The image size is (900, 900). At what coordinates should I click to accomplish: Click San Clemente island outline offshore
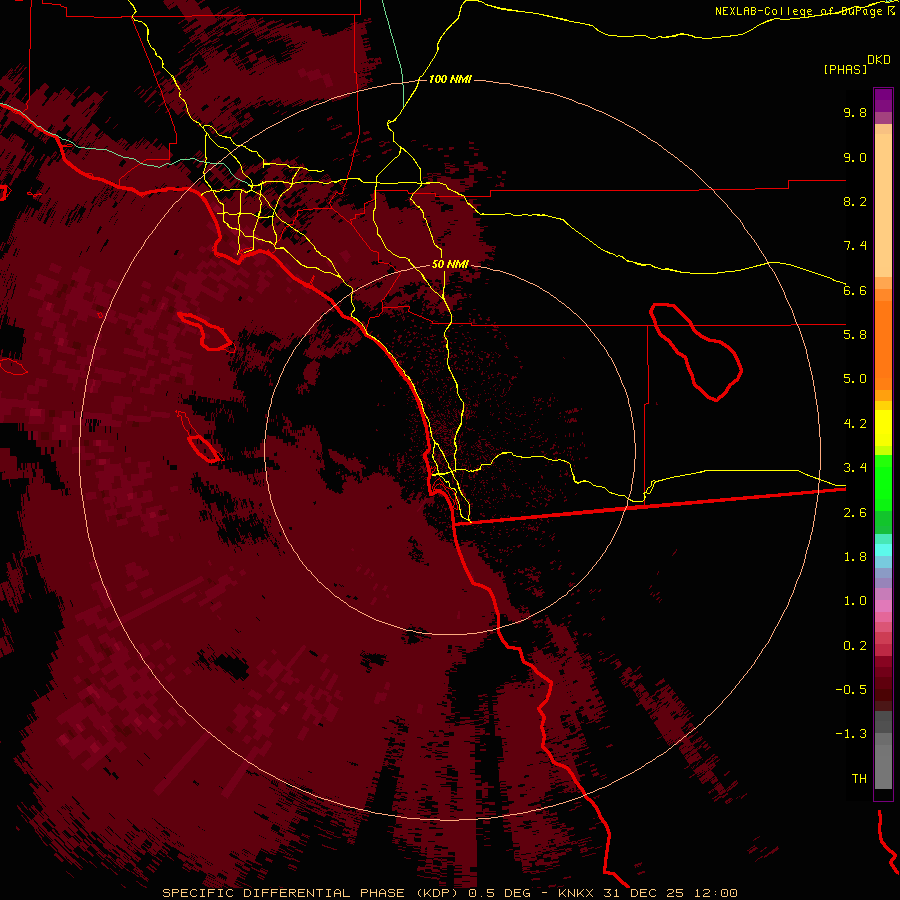coord(198,437)
